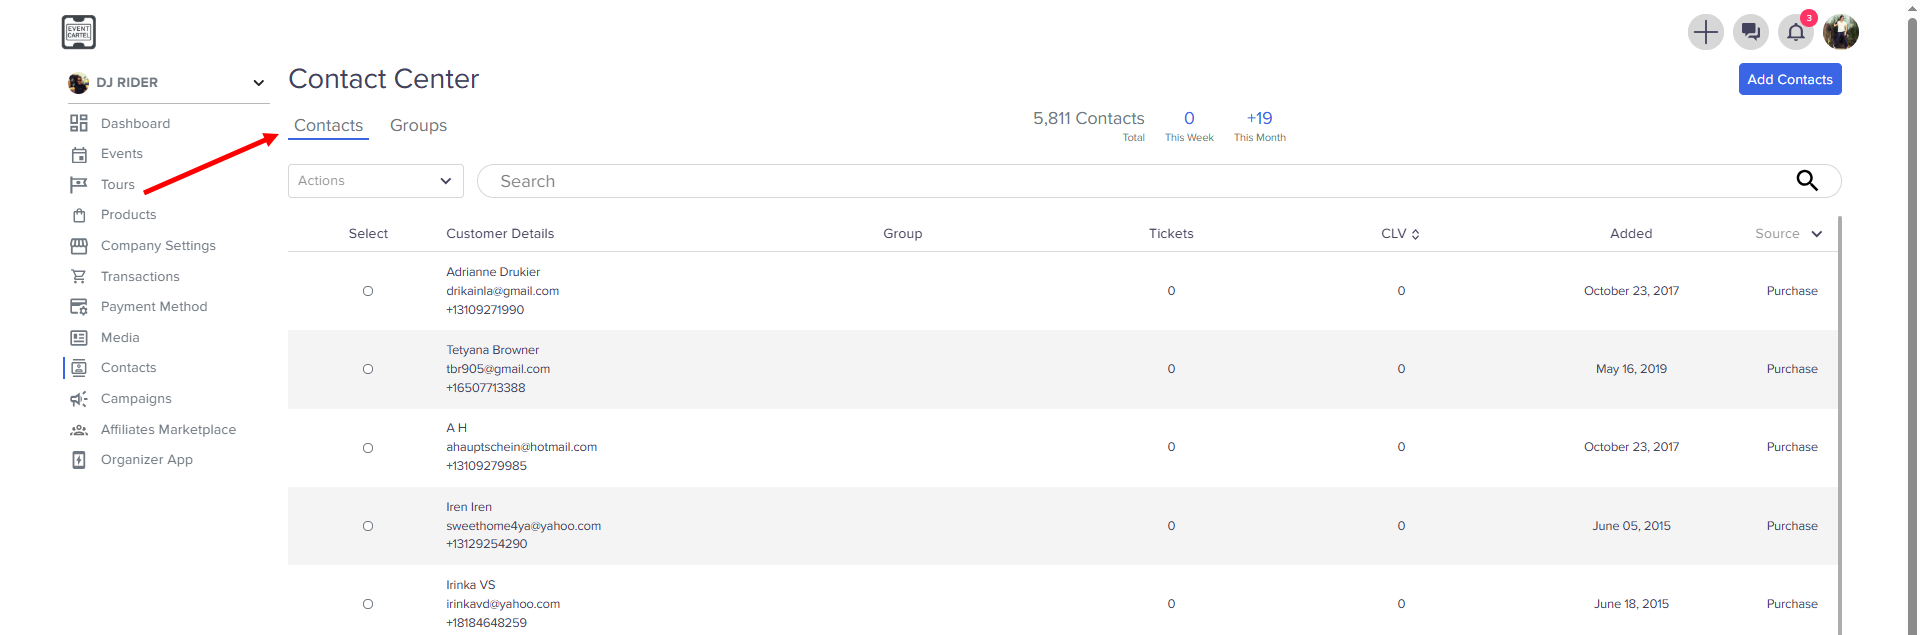Open Company Settings link

[158, 246]
